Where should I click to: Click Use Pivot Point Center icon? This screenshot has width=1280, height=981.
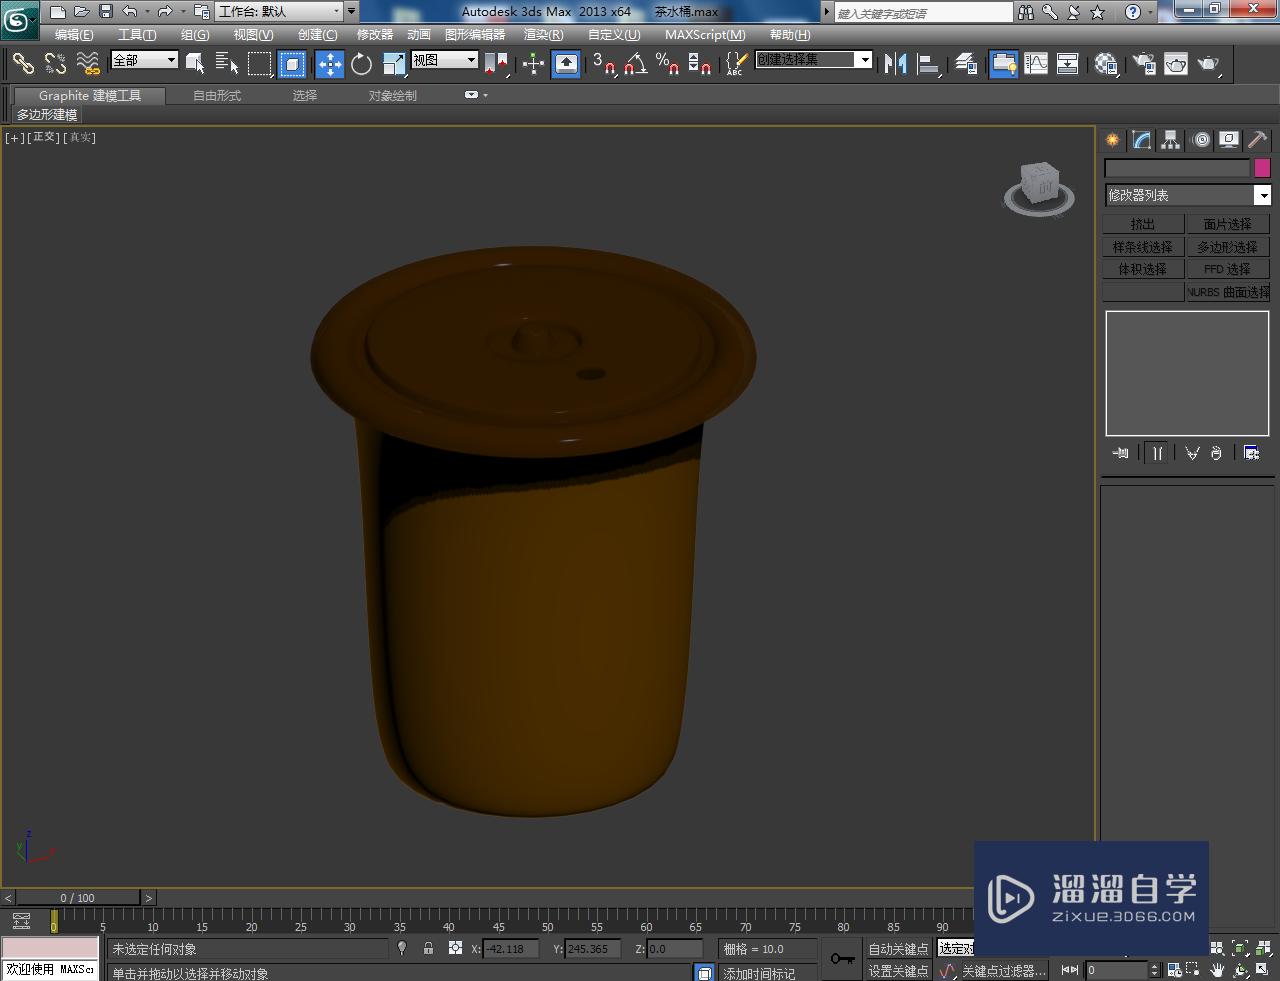coord(496,64)
